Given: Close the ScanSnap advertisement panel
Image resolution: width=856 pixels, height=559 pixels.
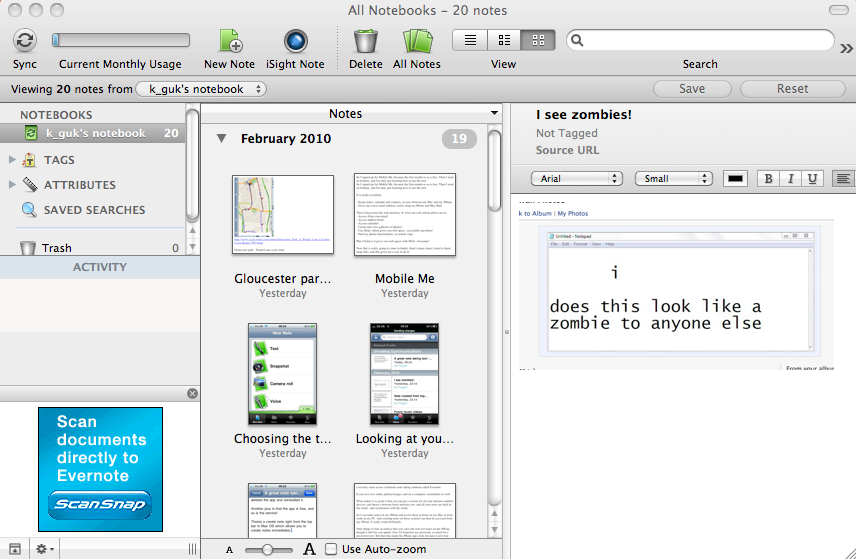Looking at the screenshot, I should pyautogui.click(x=192, y=394).
